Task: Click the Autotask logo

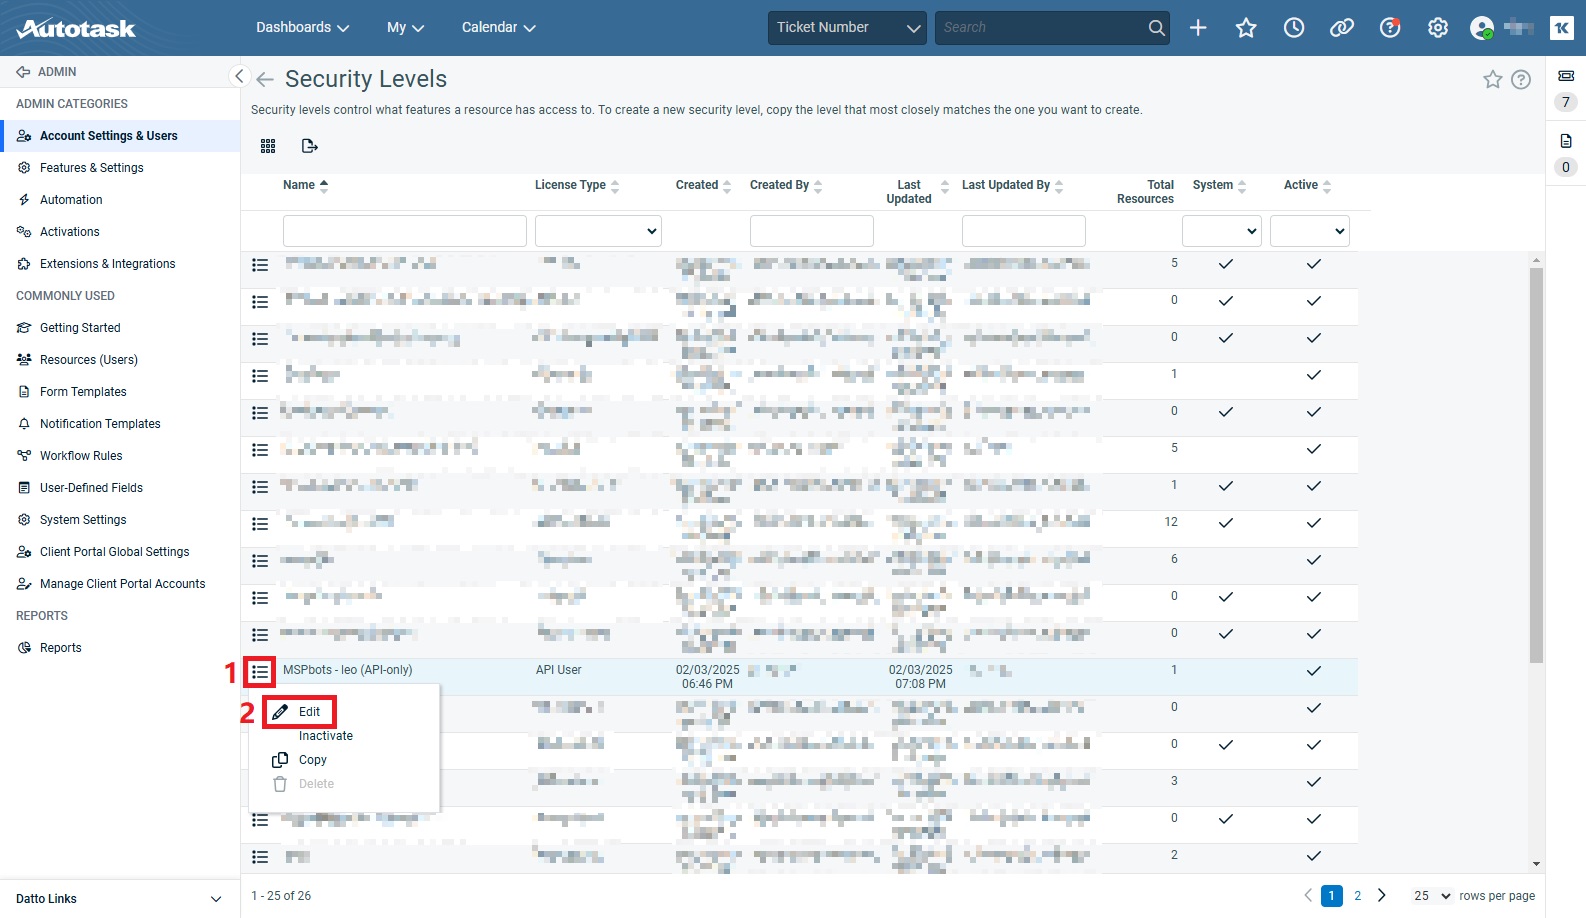Action: (77, 28)
